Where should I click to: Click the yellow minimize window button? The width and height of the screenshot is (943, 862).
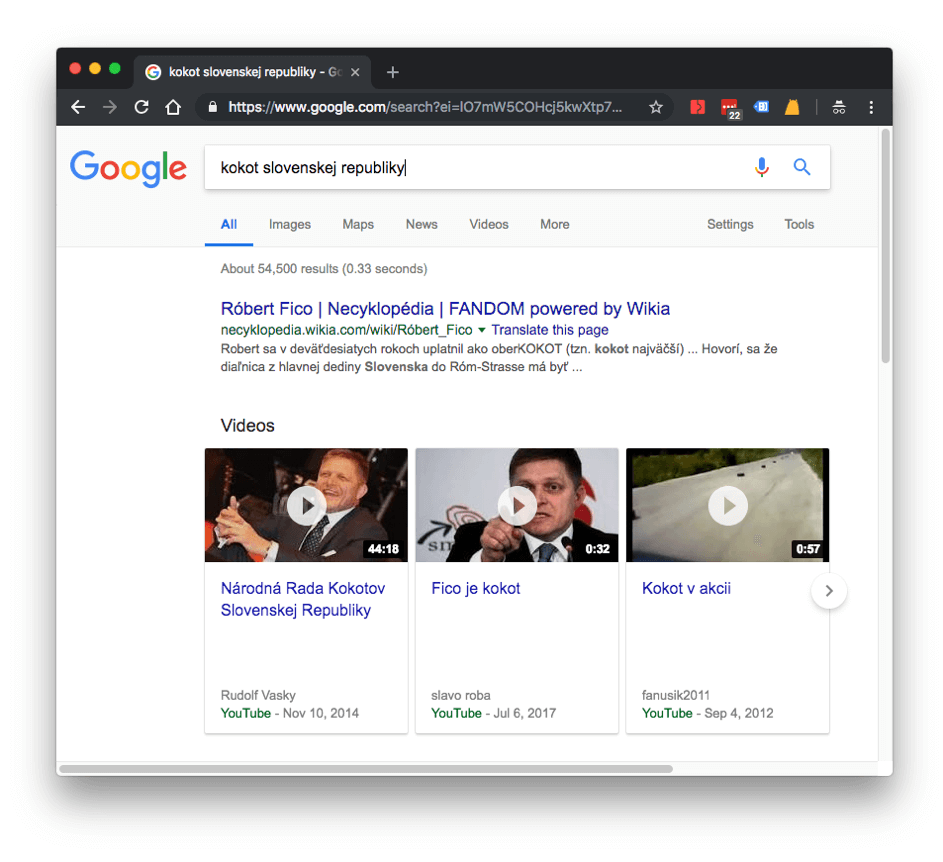[95, 69]
